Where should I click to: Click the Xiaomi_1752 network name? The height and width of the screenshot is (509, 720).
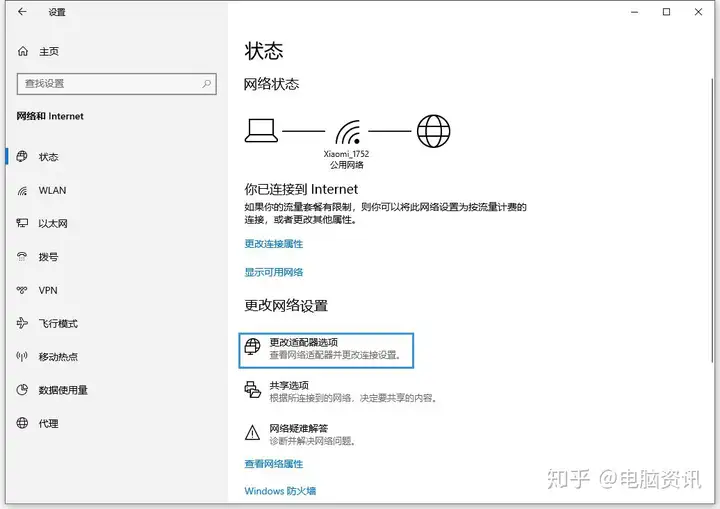coord(346,154)
